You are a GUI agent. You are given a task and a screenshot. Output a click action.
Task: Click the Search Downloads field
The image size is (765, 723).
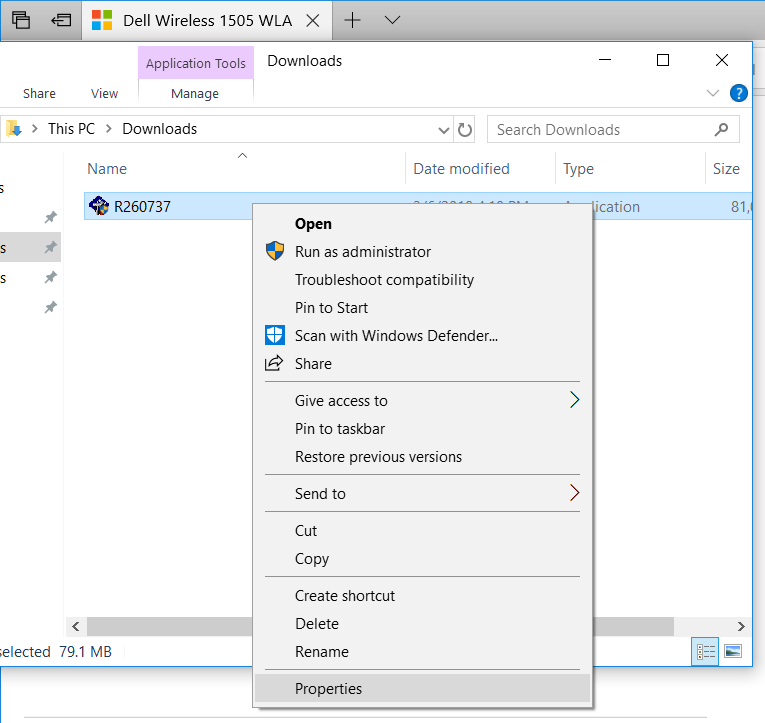click(613, 130)
